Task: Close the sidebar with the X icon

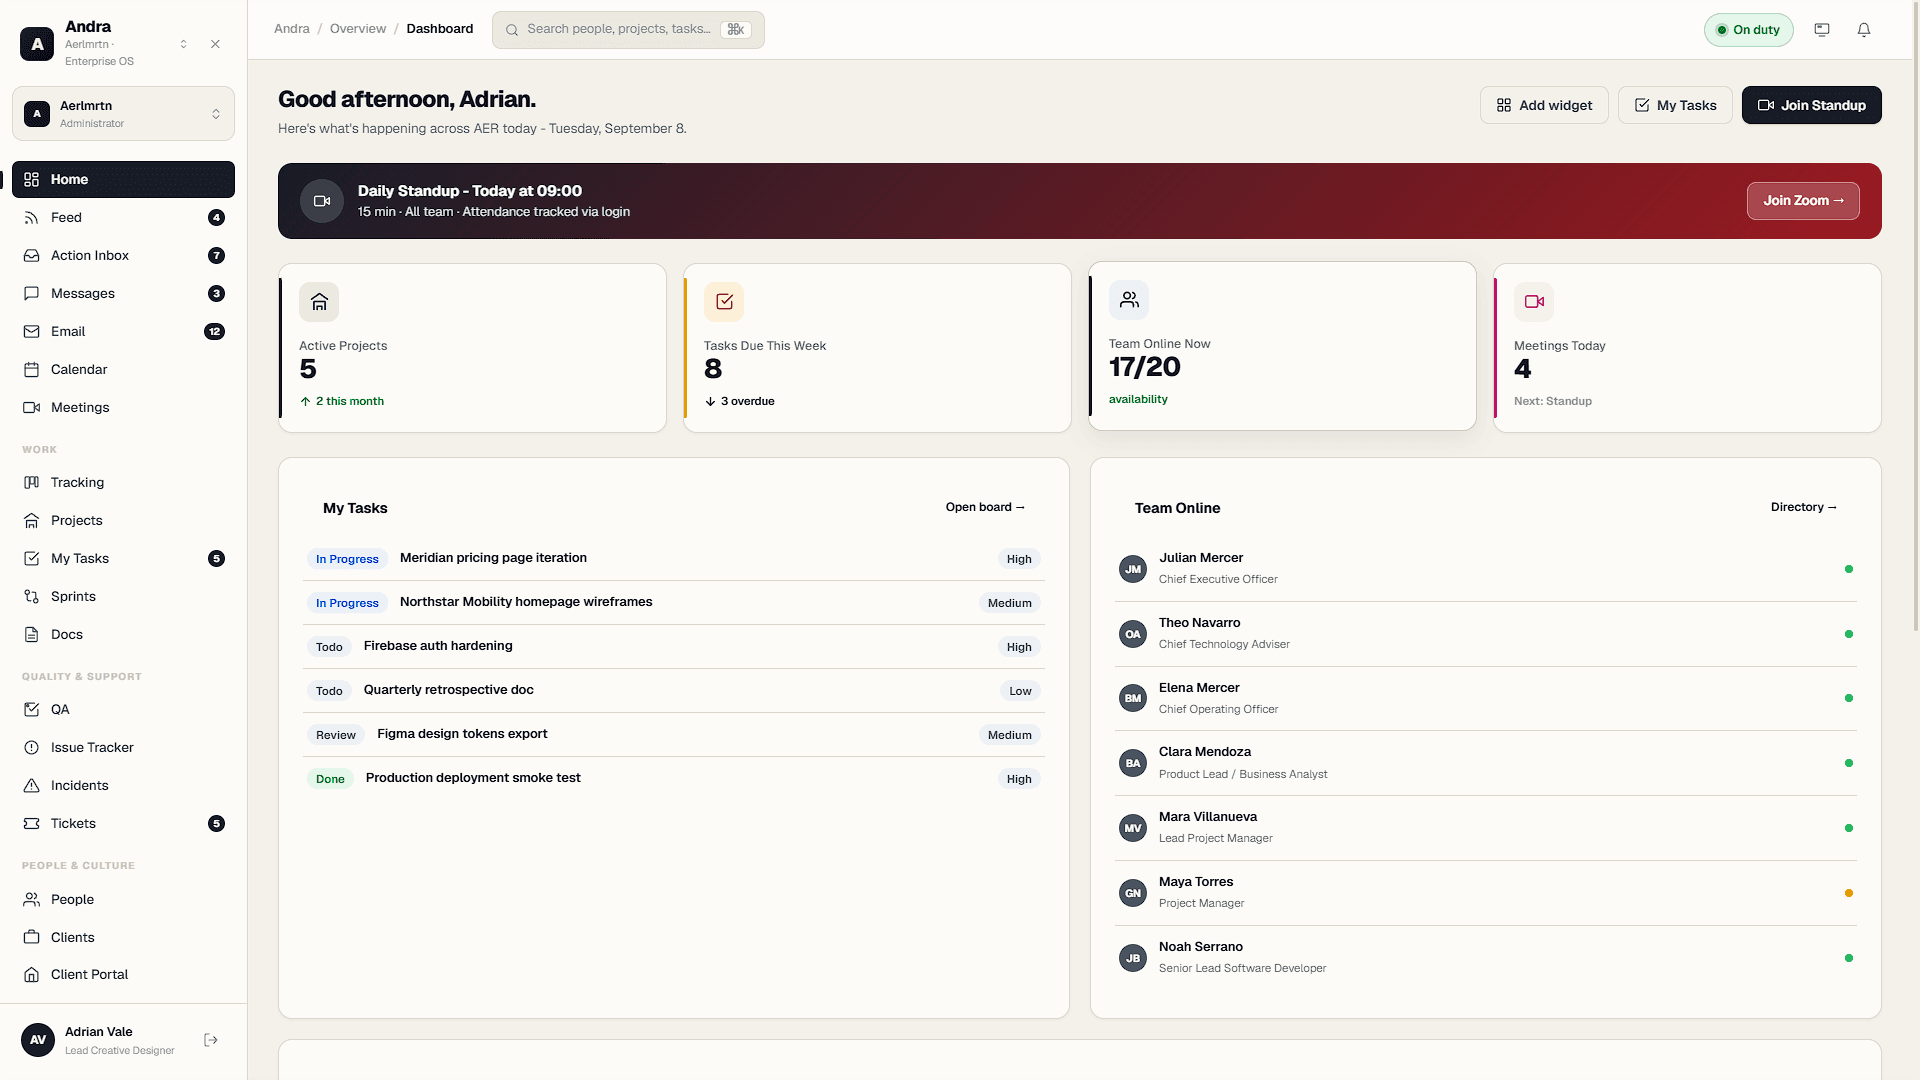Action: [216, 44]
